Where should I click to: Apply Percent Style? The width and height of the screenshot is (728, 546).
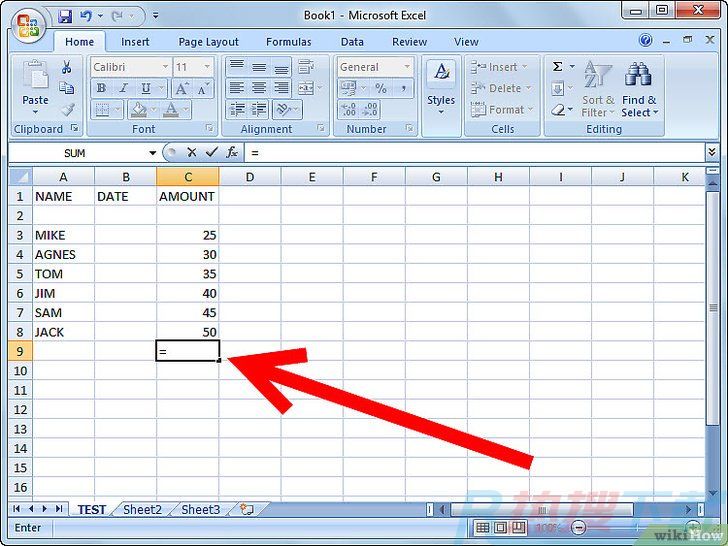click(x=381, y=88)
